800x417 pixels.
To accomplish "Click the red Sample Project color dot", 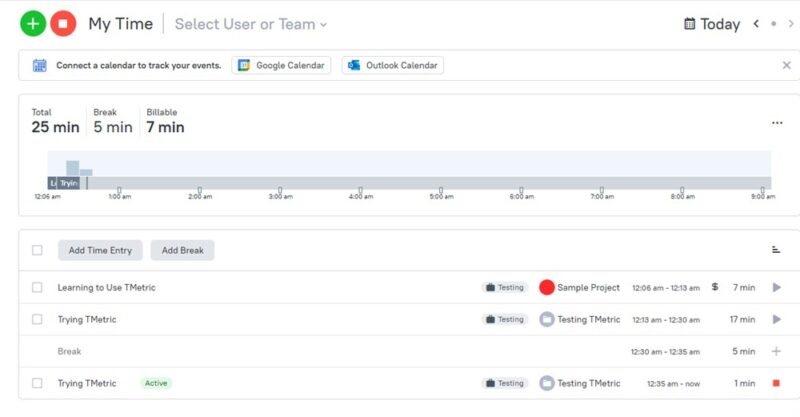I will (547, 288).
